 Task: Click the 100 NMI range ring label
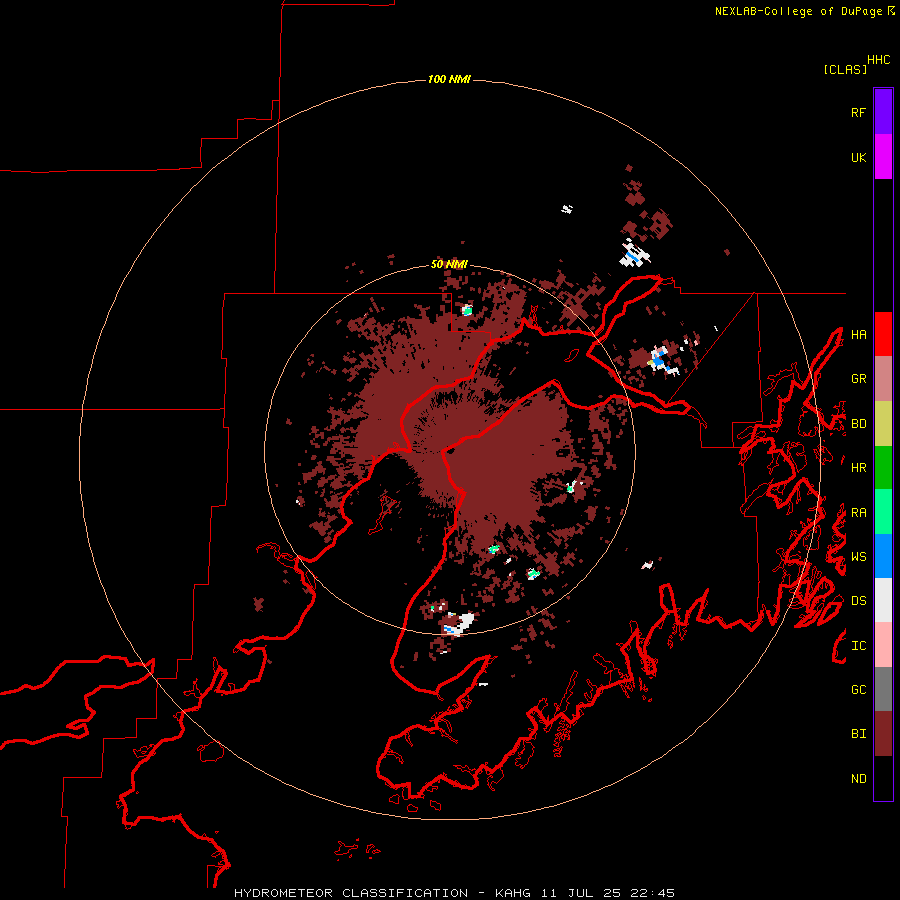[449, 79]
